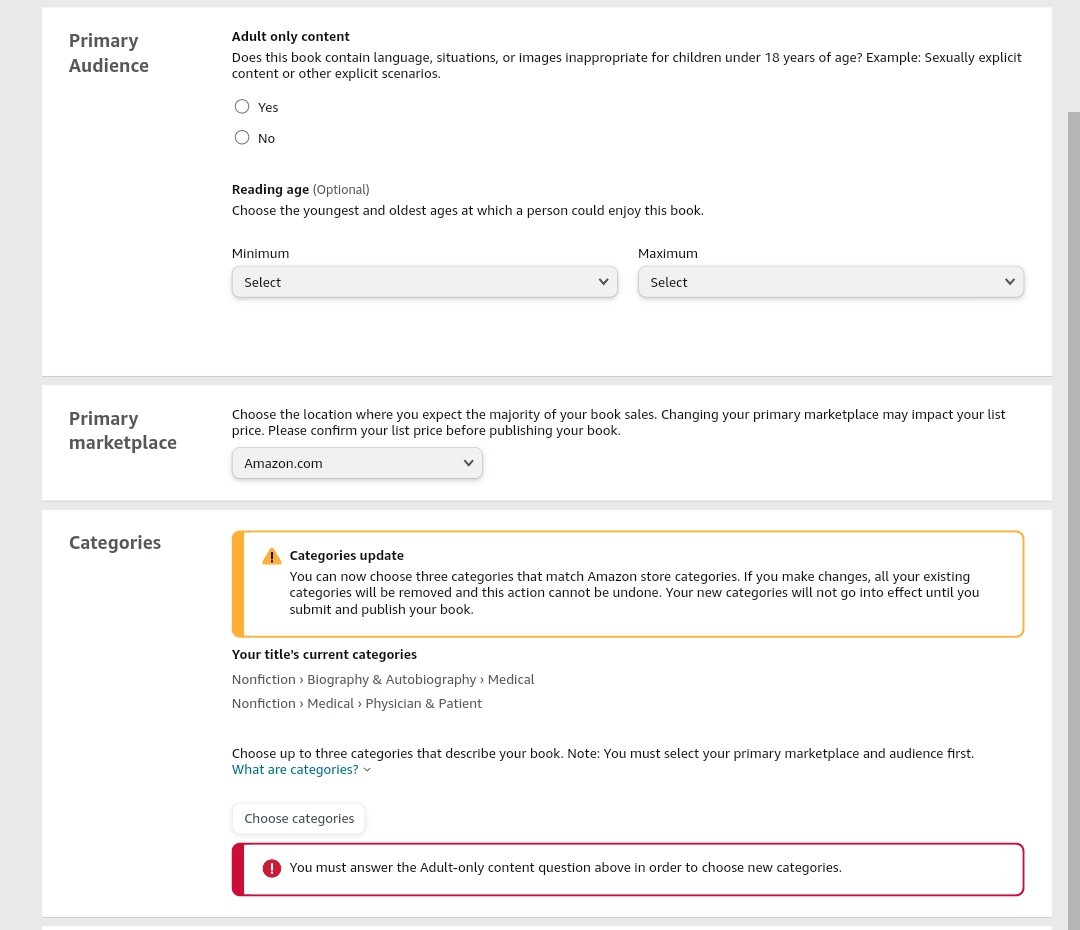Expand the What are categories? link
Viewport: 1080px width, 930px height.
(295, 769)
